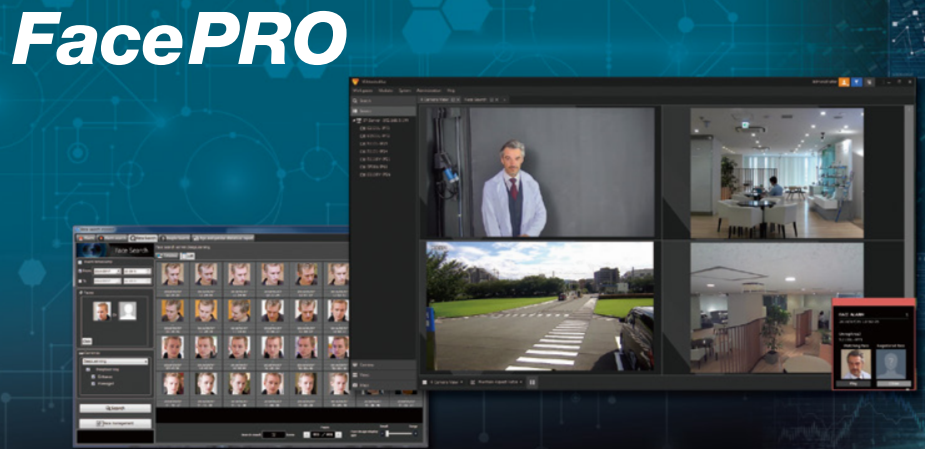Select the Face Search tab in the search window
Screen dimensions: 925x449
pos(143,238)
